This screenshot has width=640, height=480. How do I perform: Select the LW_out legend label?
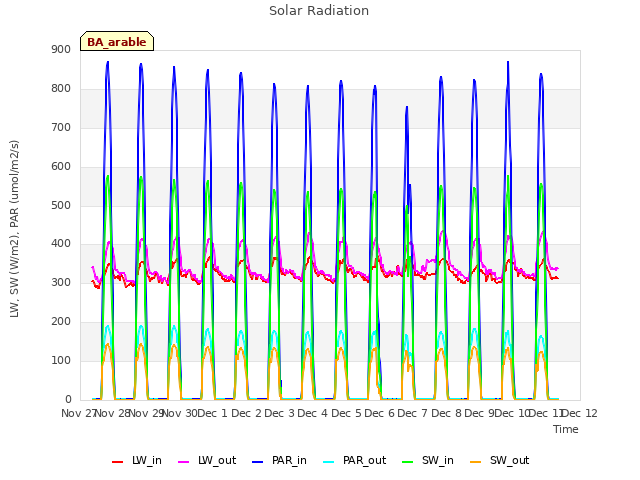(217, 461)
